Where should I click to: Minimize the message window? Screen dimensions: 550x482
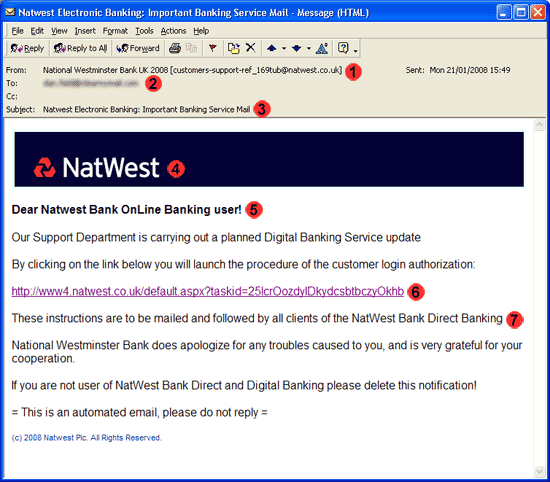click(x=504, y=12)
